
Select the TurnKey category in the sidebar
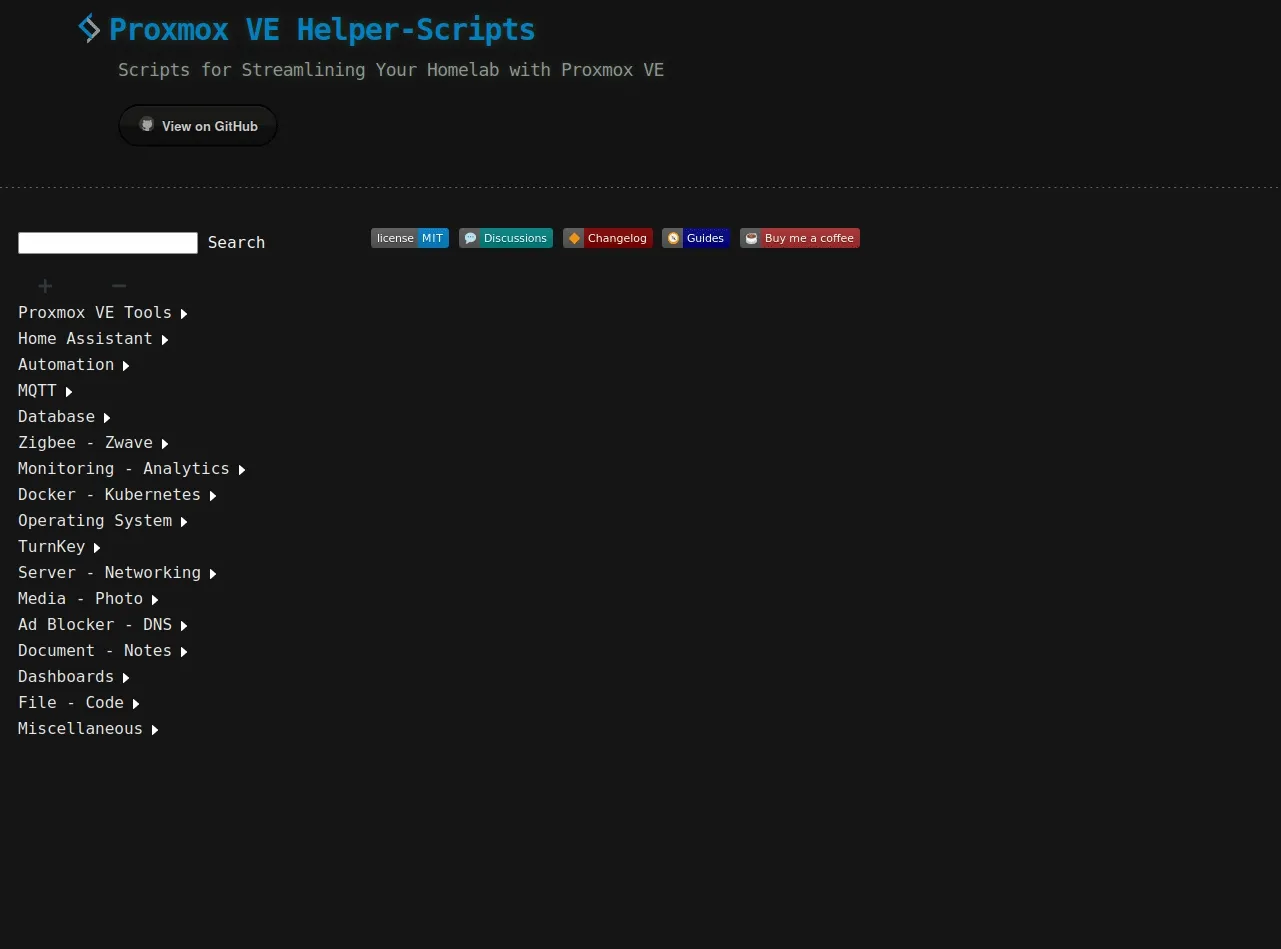51,547
